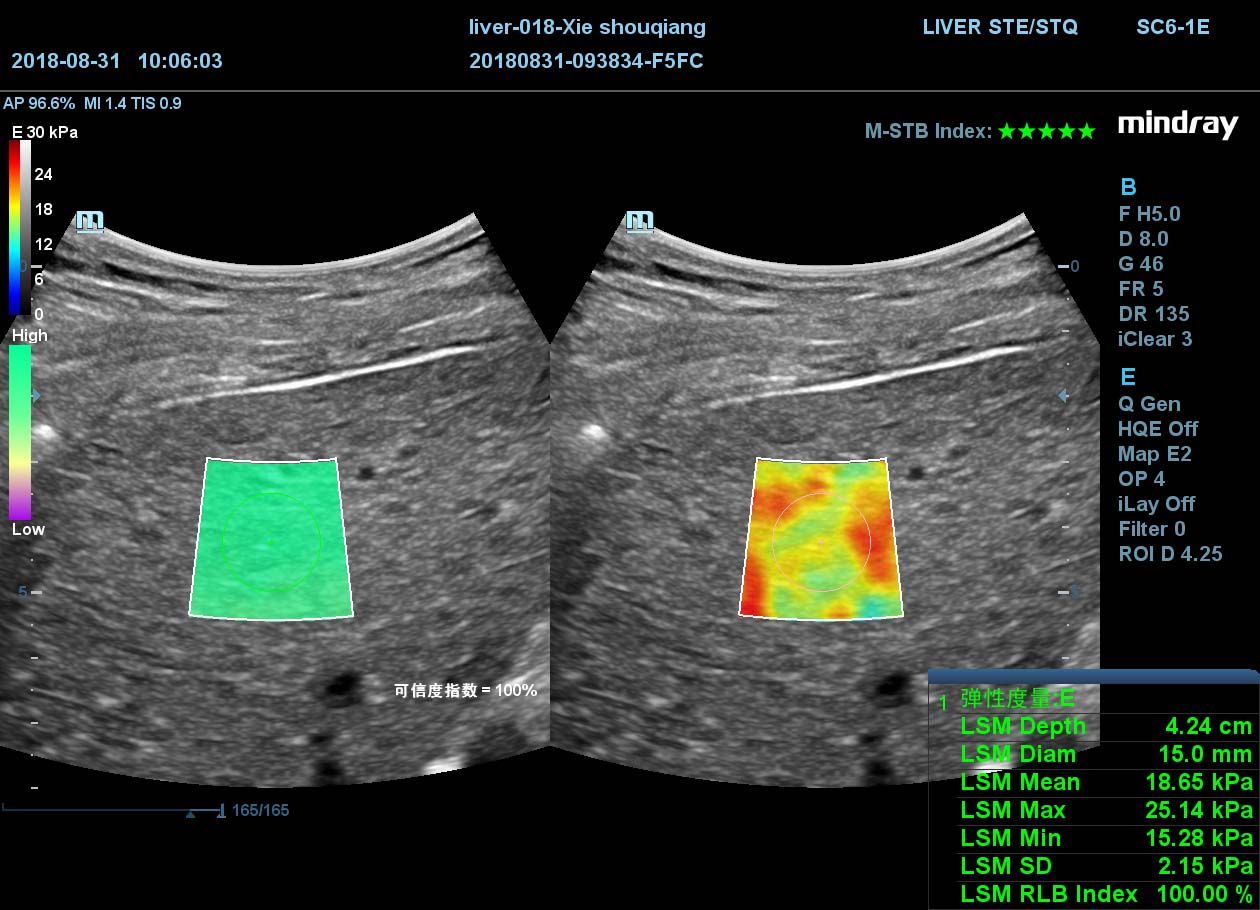Click the probe orientation marker on right image
Viewport: 1260px width, 910px height.
tap(639, 222)
